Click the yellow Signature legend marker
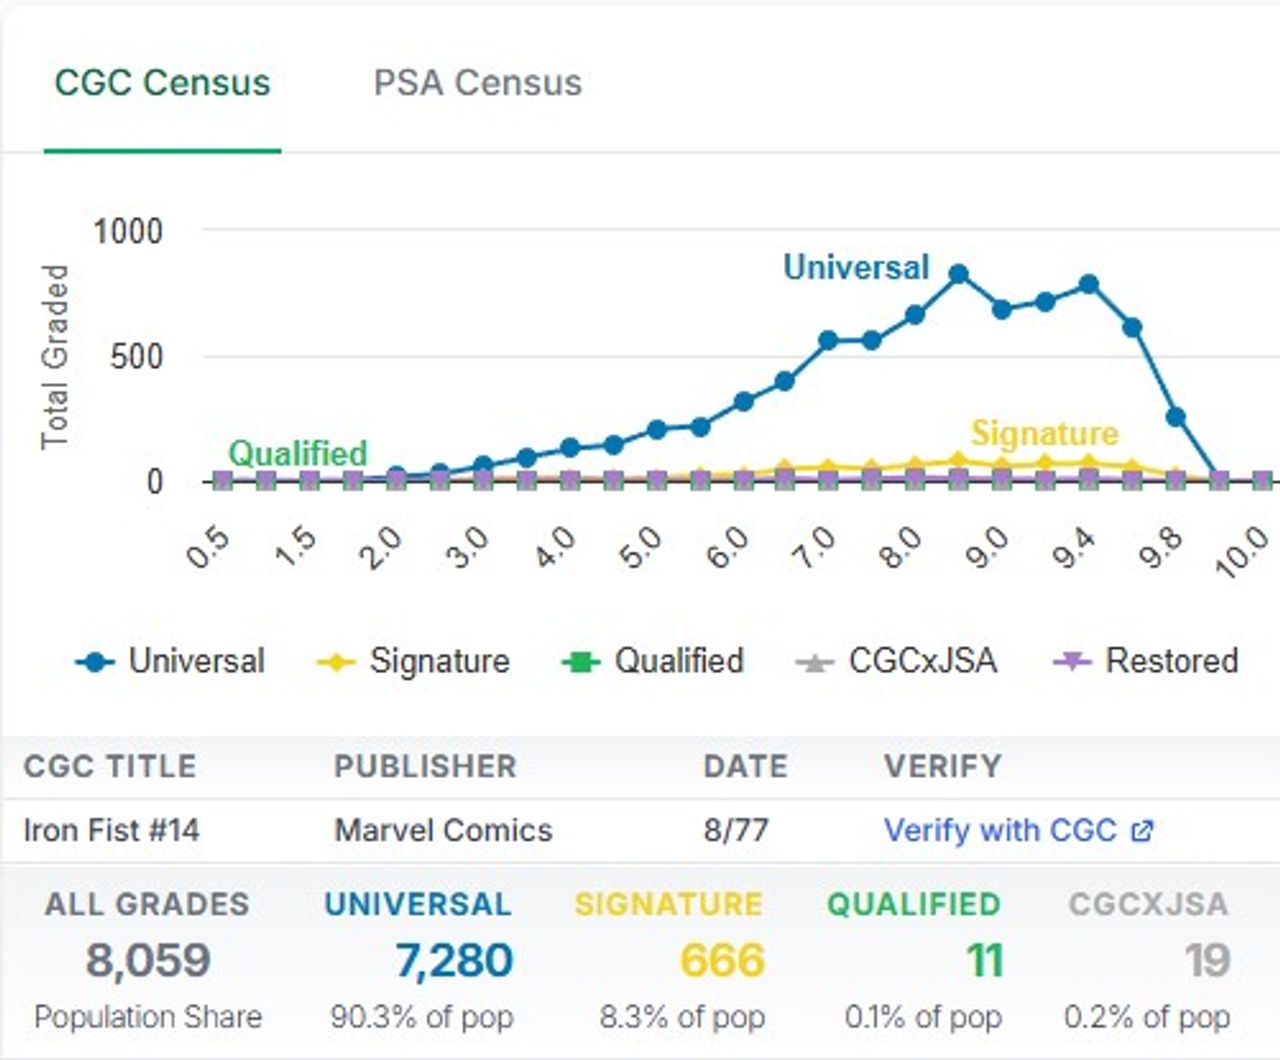 336,662
